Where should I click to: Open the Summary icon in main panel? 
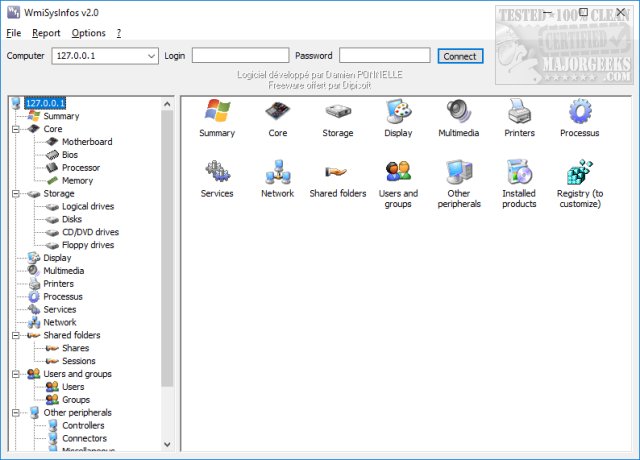click(217, 112)
